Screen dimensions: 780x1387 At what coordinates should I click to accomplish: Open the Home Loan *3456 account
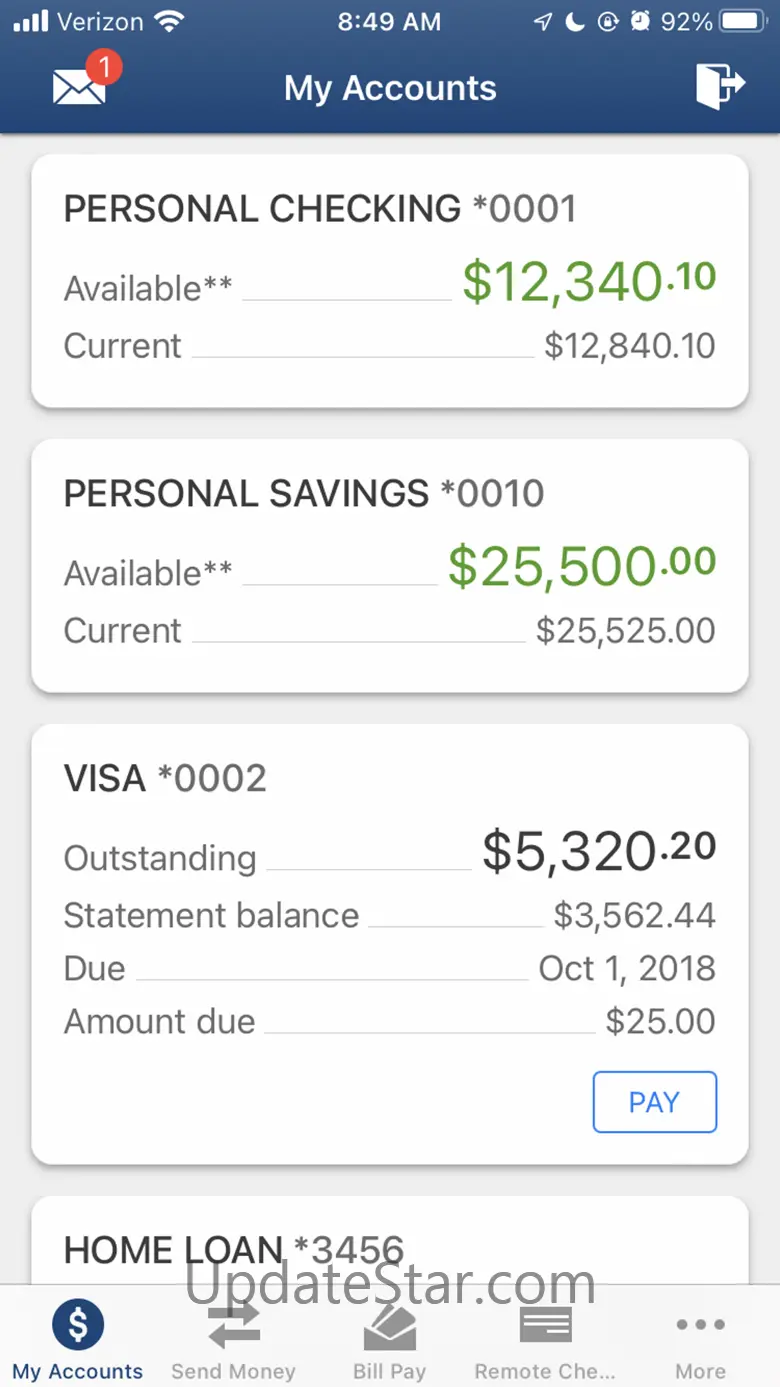click(234, 1250)
